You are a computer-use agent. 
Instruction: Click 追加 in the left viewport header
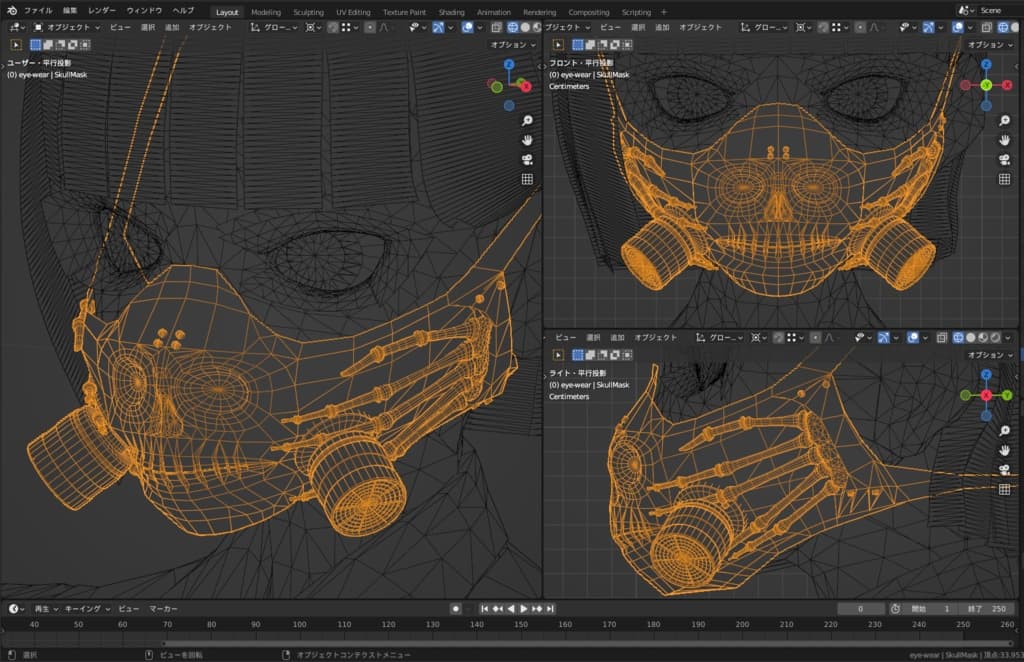tap(171, 27)
